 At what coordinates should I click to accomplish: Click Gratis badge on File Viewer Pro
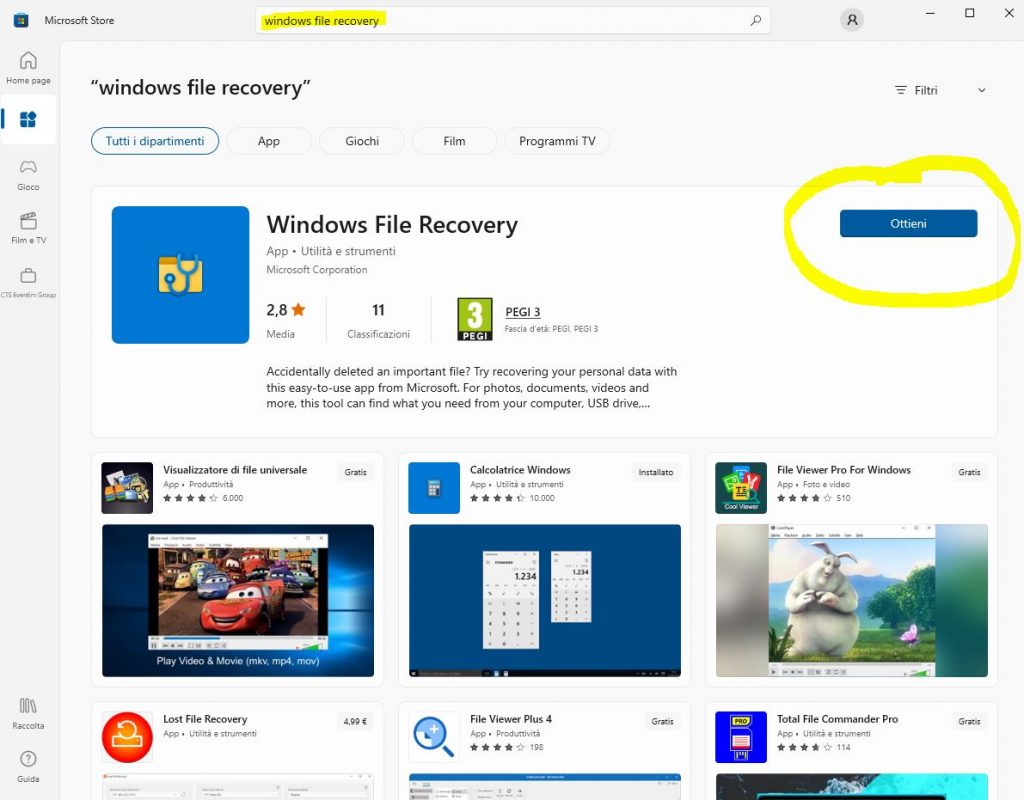click(970, 472)
